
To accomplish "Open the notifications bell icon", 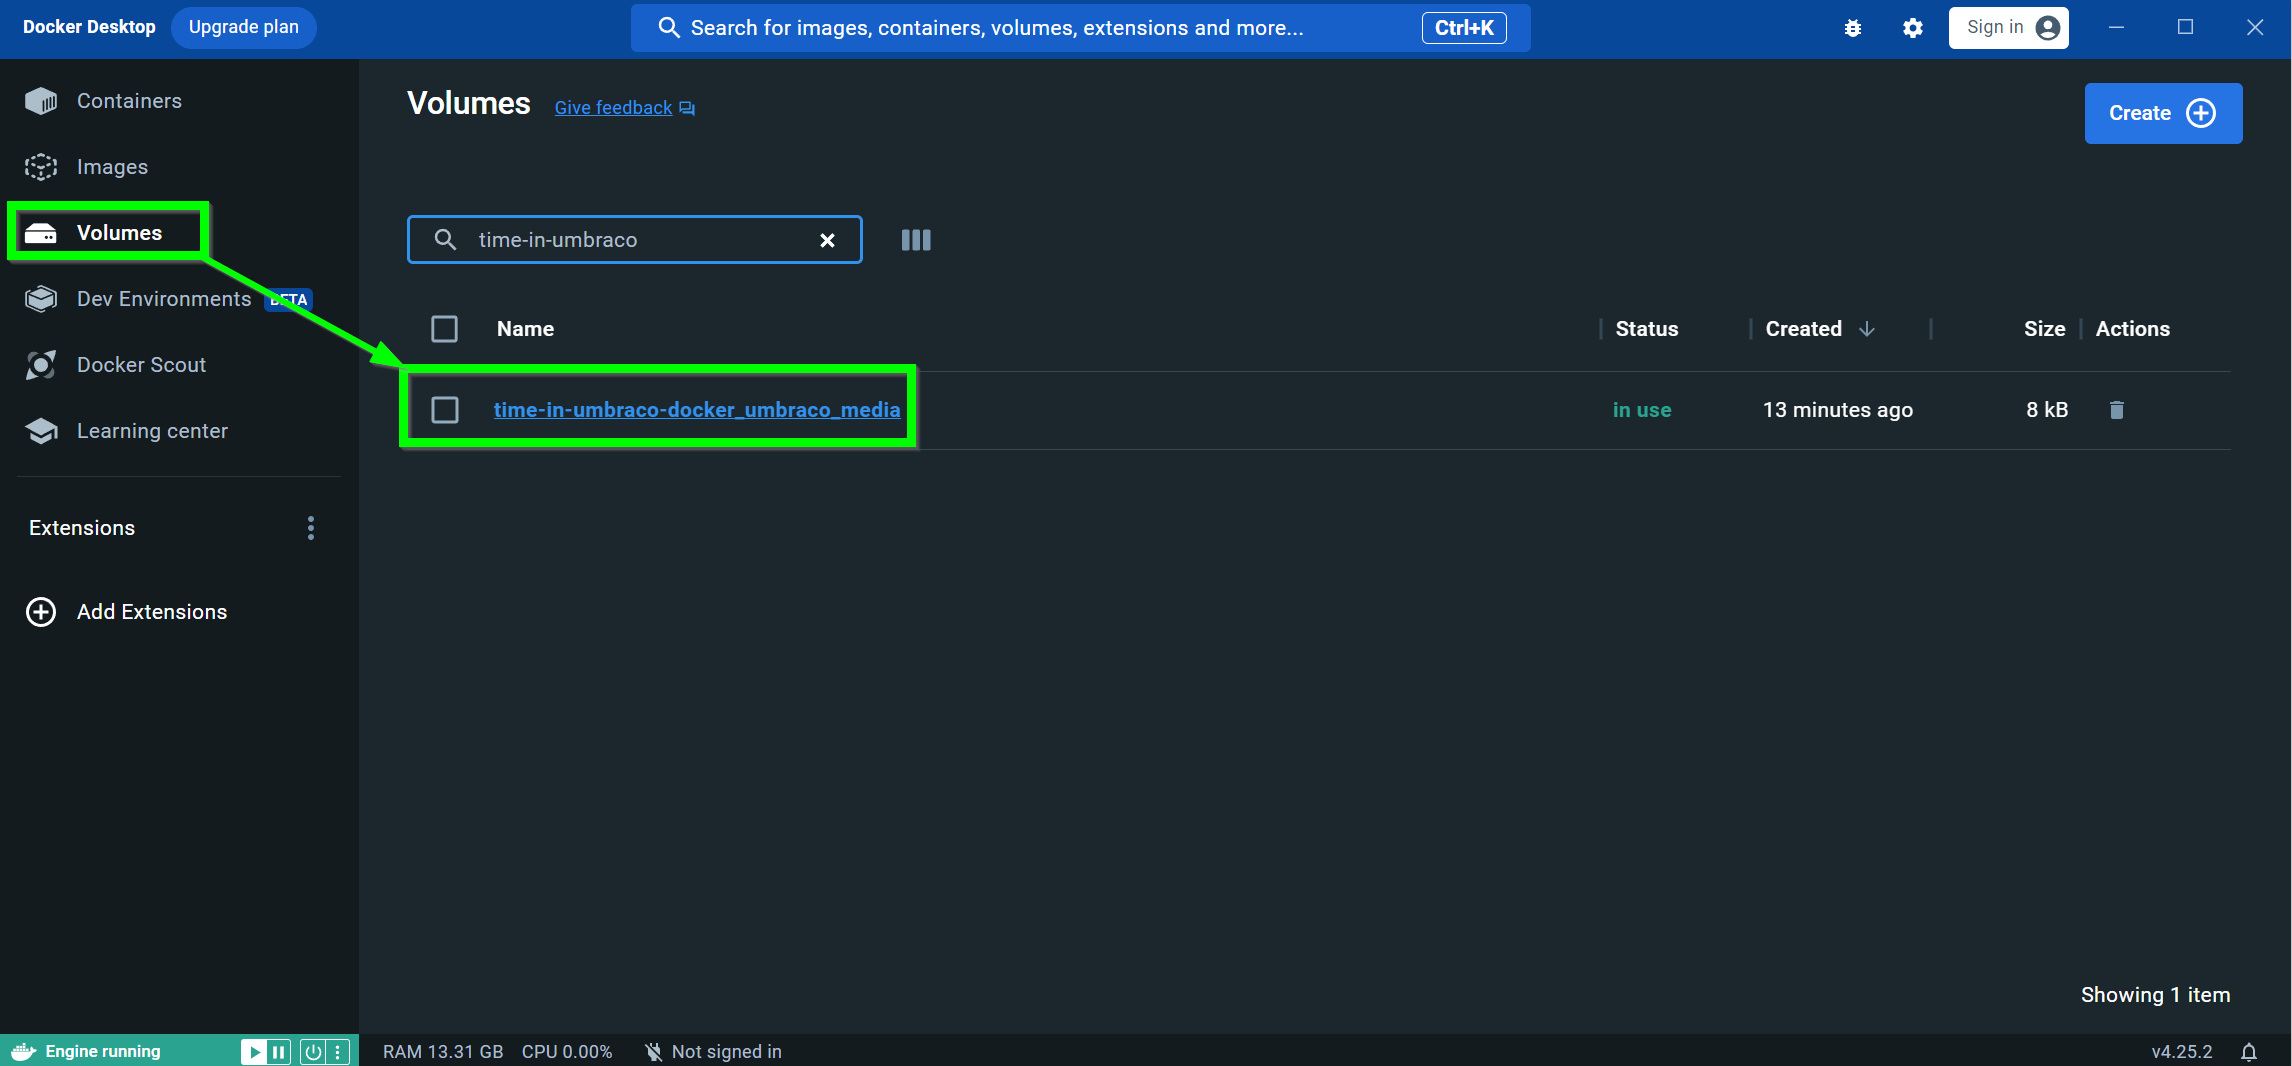I will coord(2249,1052).
